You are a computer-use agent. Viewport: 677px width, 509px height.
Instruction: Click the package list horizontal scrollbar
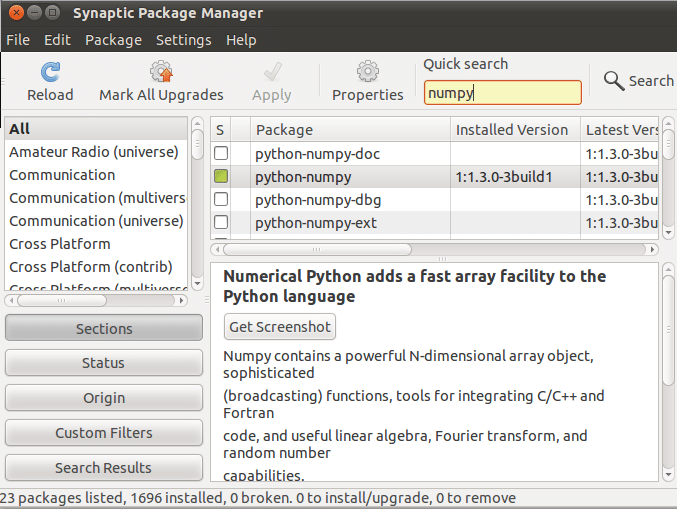point(400,249)
